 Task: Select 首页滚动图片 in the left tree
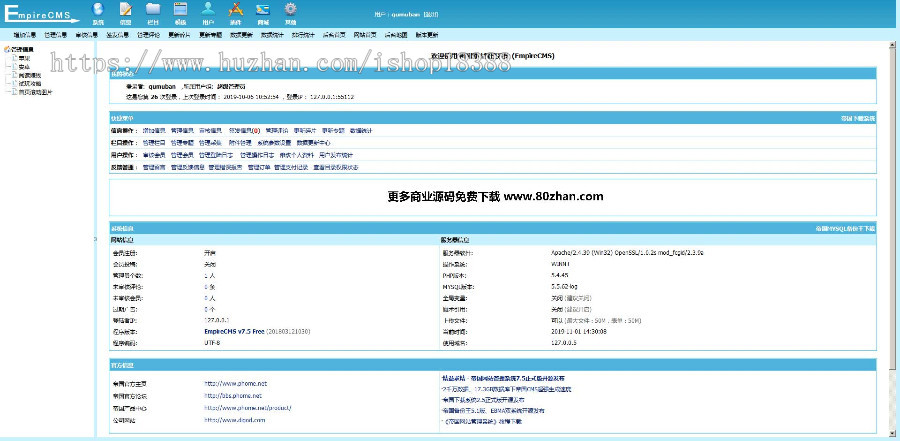coord(36,92)
